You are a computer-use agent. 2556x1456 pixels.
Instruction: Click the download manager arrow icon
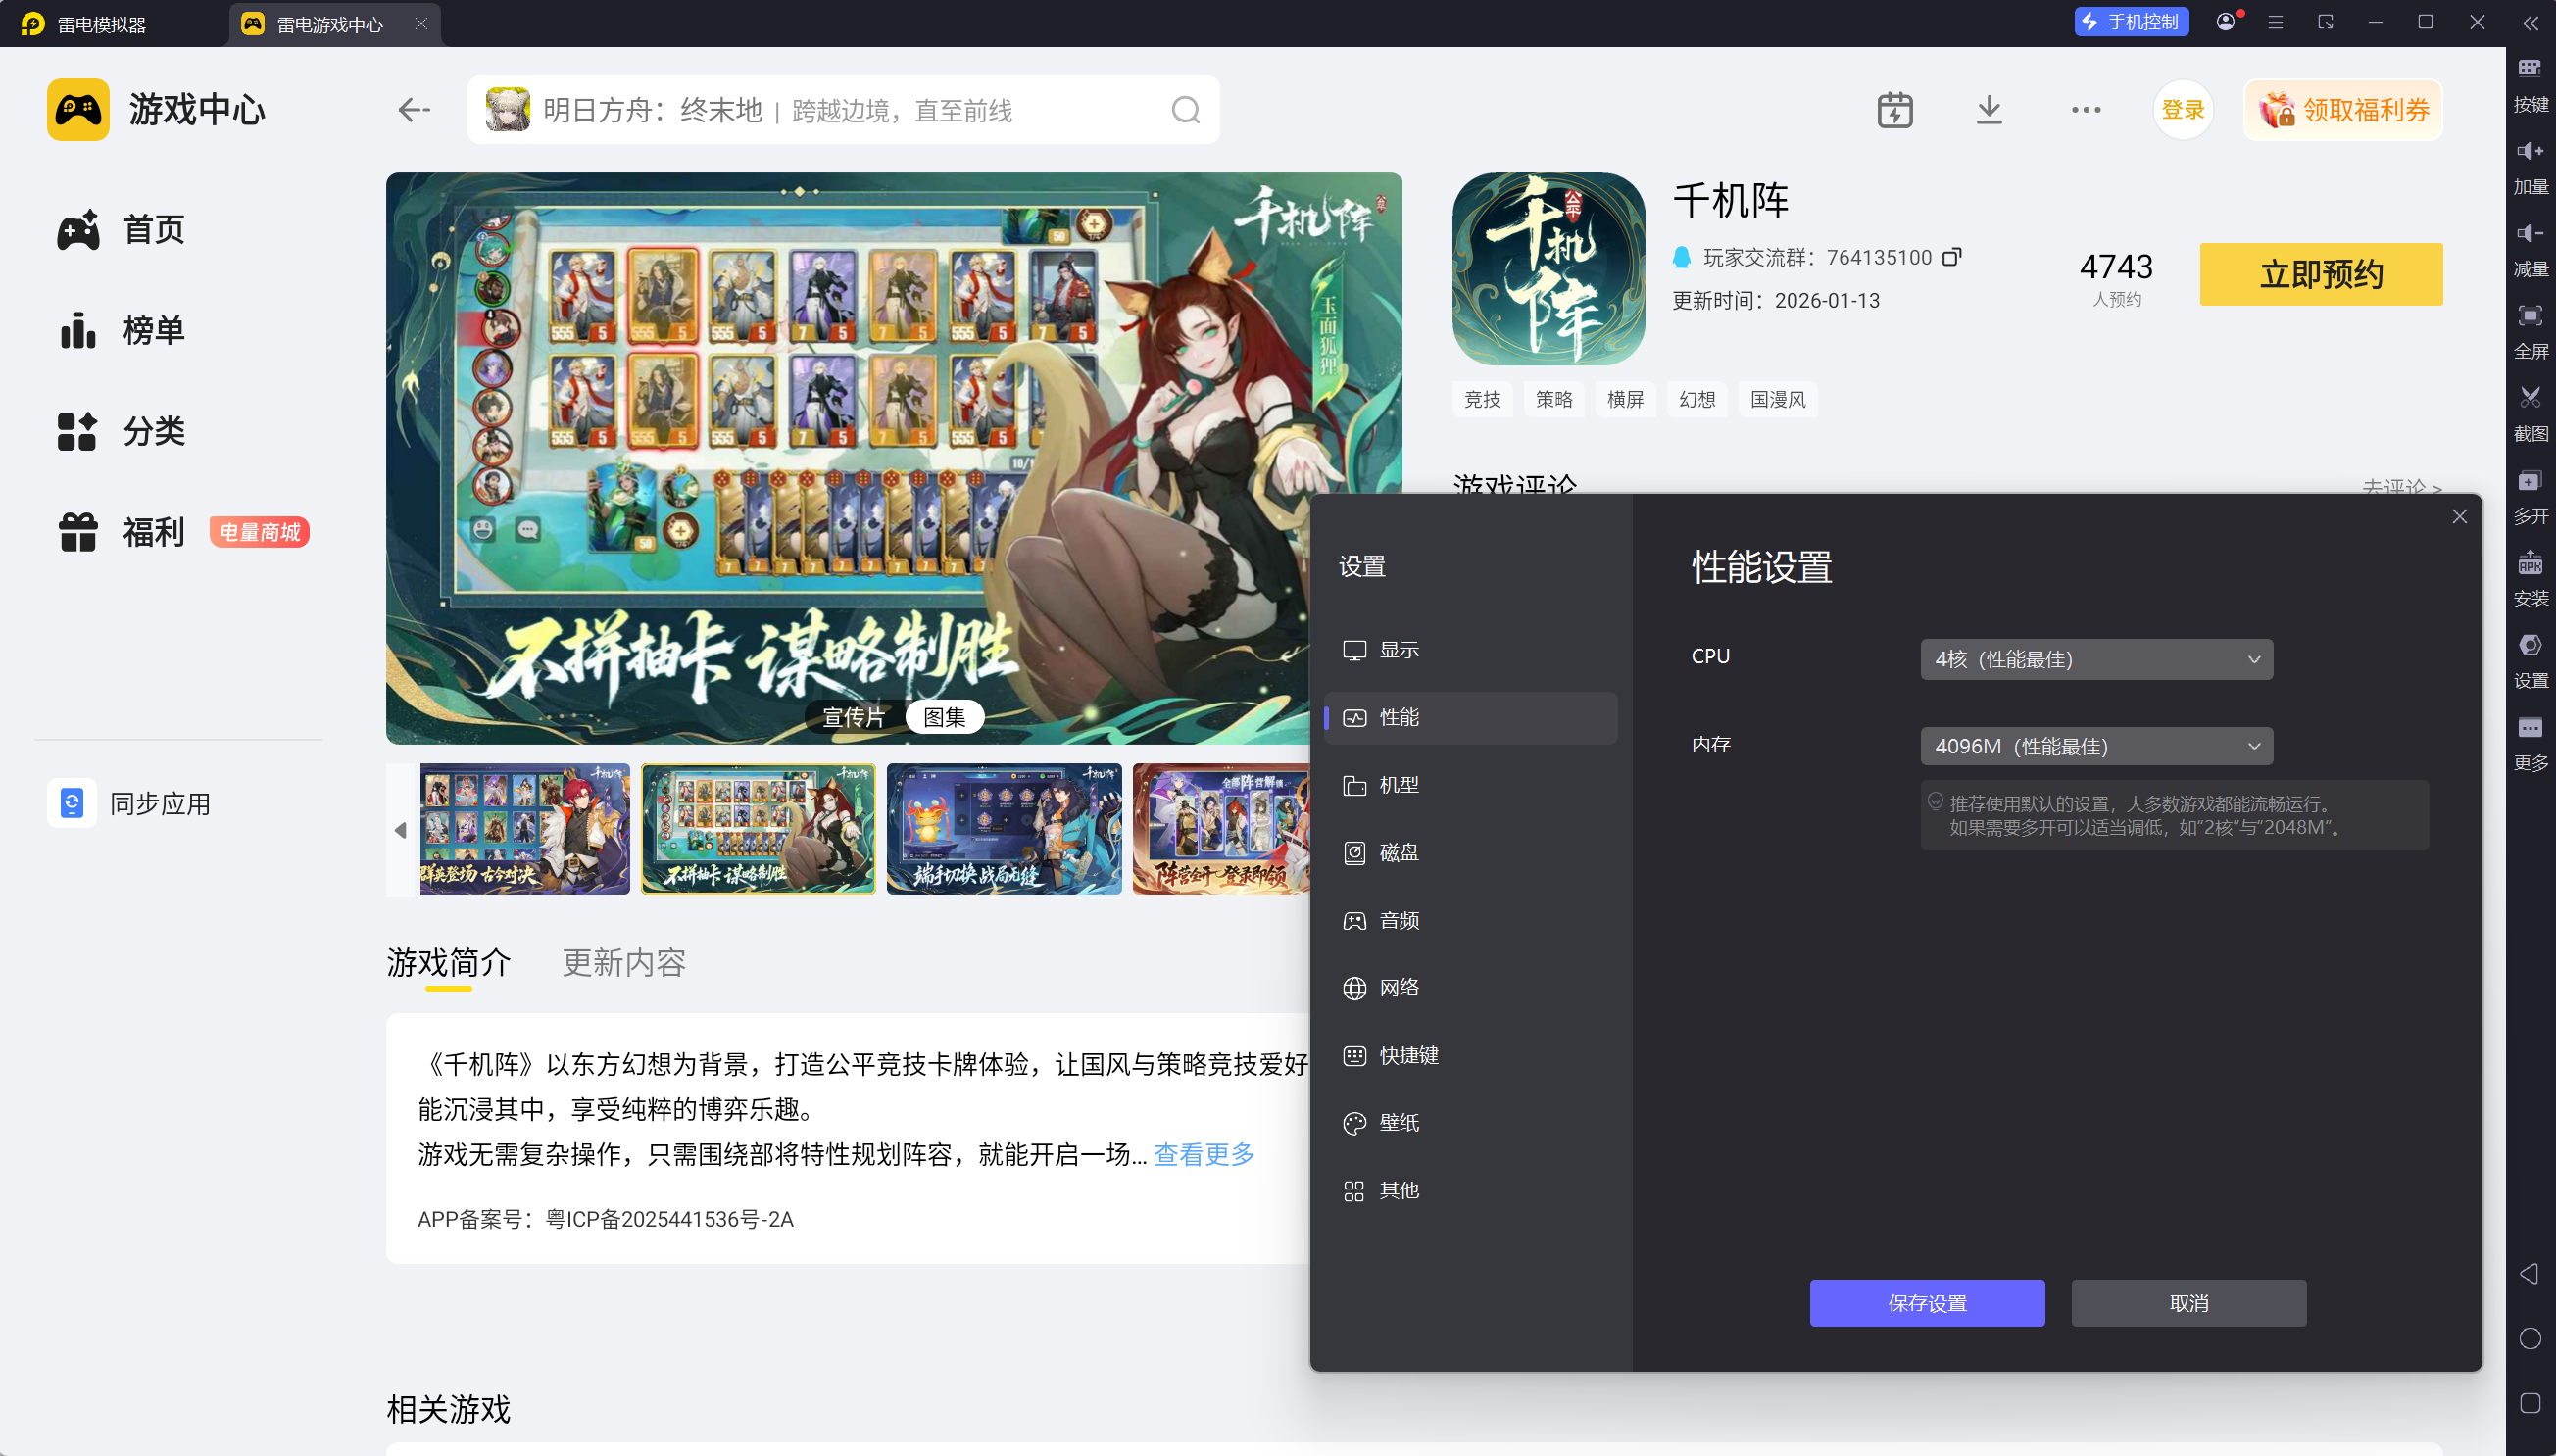click(1989, 110)
